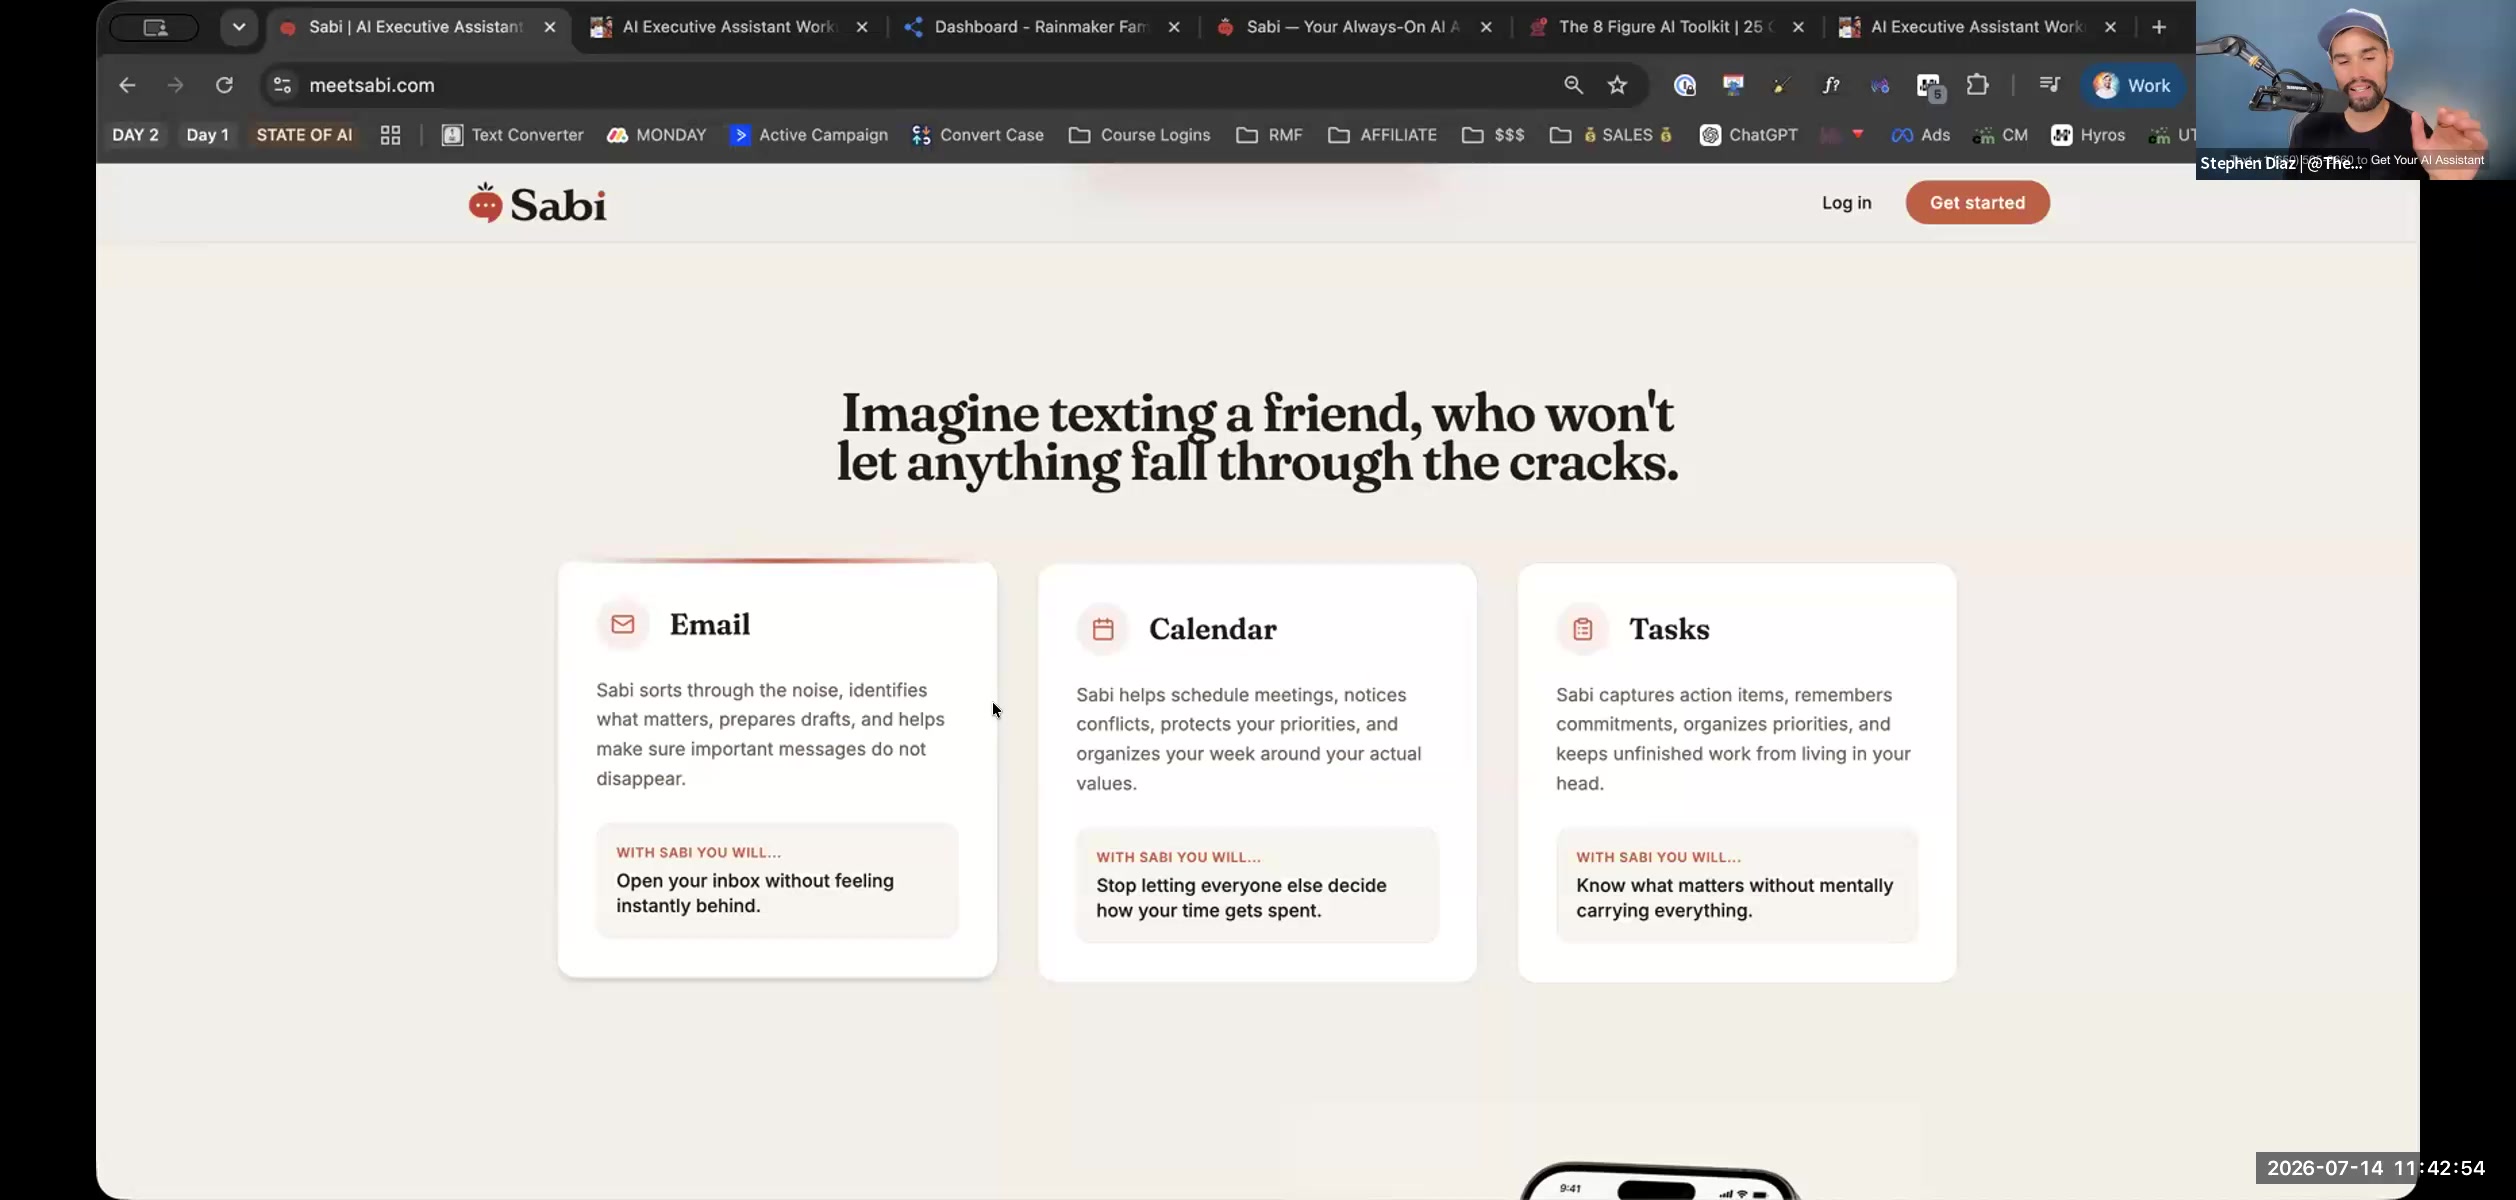Viewport: 2516px width, 1200px height.
Task: Click the purple broadcast extension icon
Action: 1880,85
